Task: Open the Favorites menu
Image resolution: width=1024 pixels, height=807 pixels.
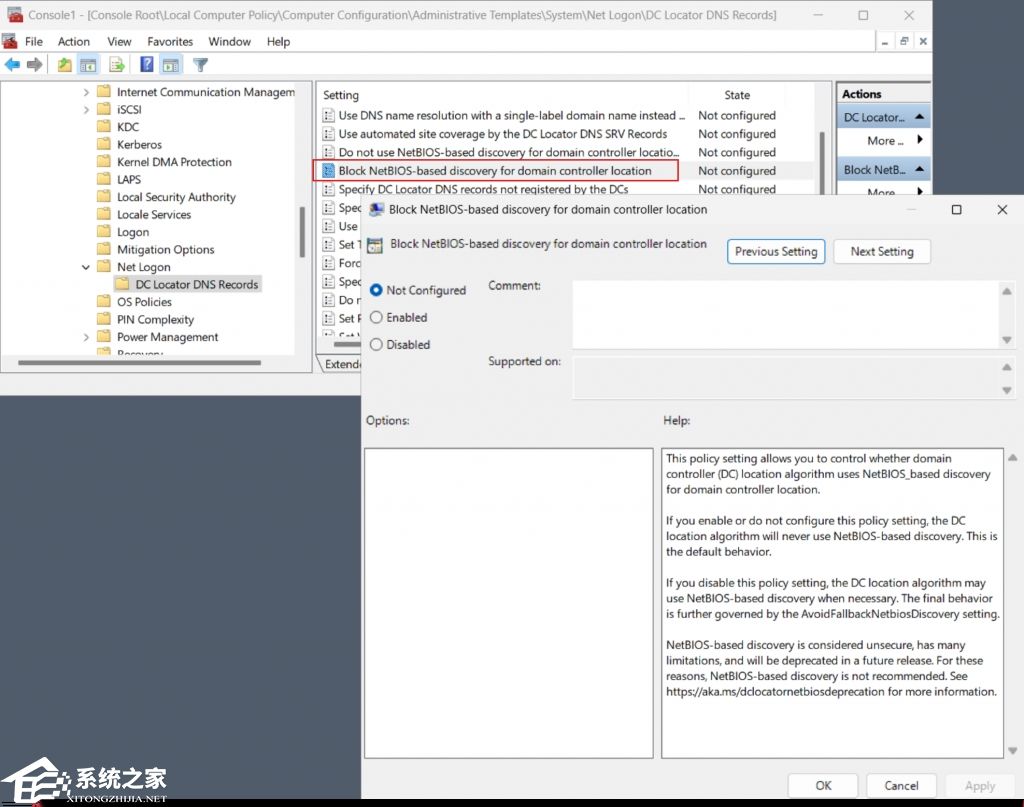Action: click(170, 41)
